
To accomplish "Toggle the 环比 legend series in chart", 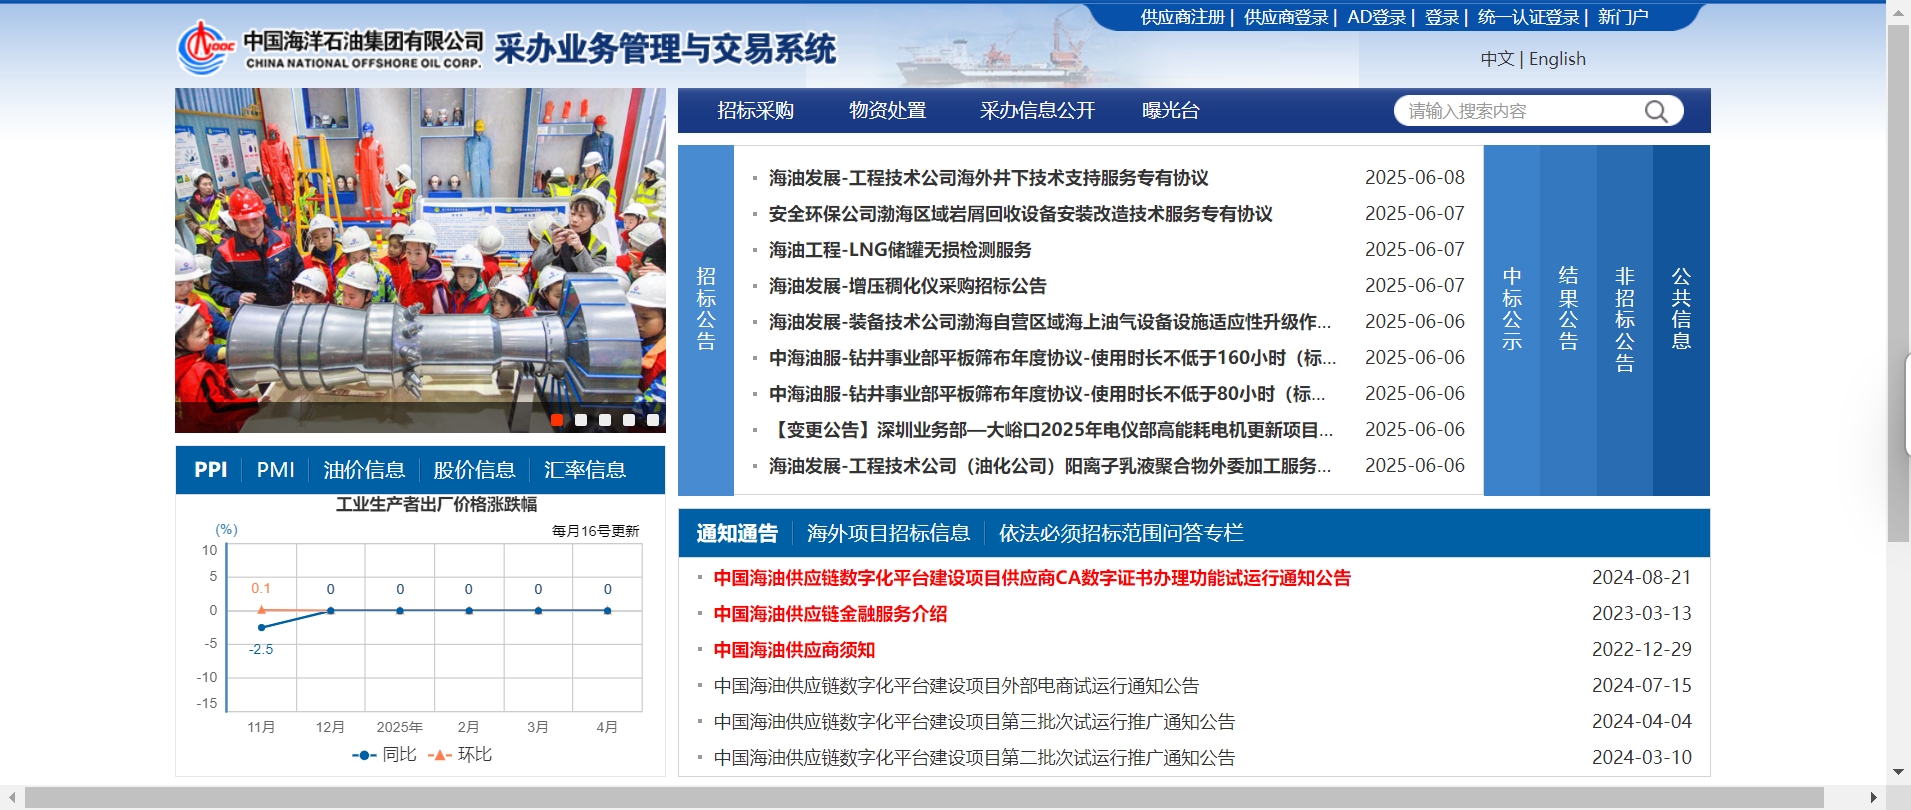I will pyautogui.click(x=460, y=755).
